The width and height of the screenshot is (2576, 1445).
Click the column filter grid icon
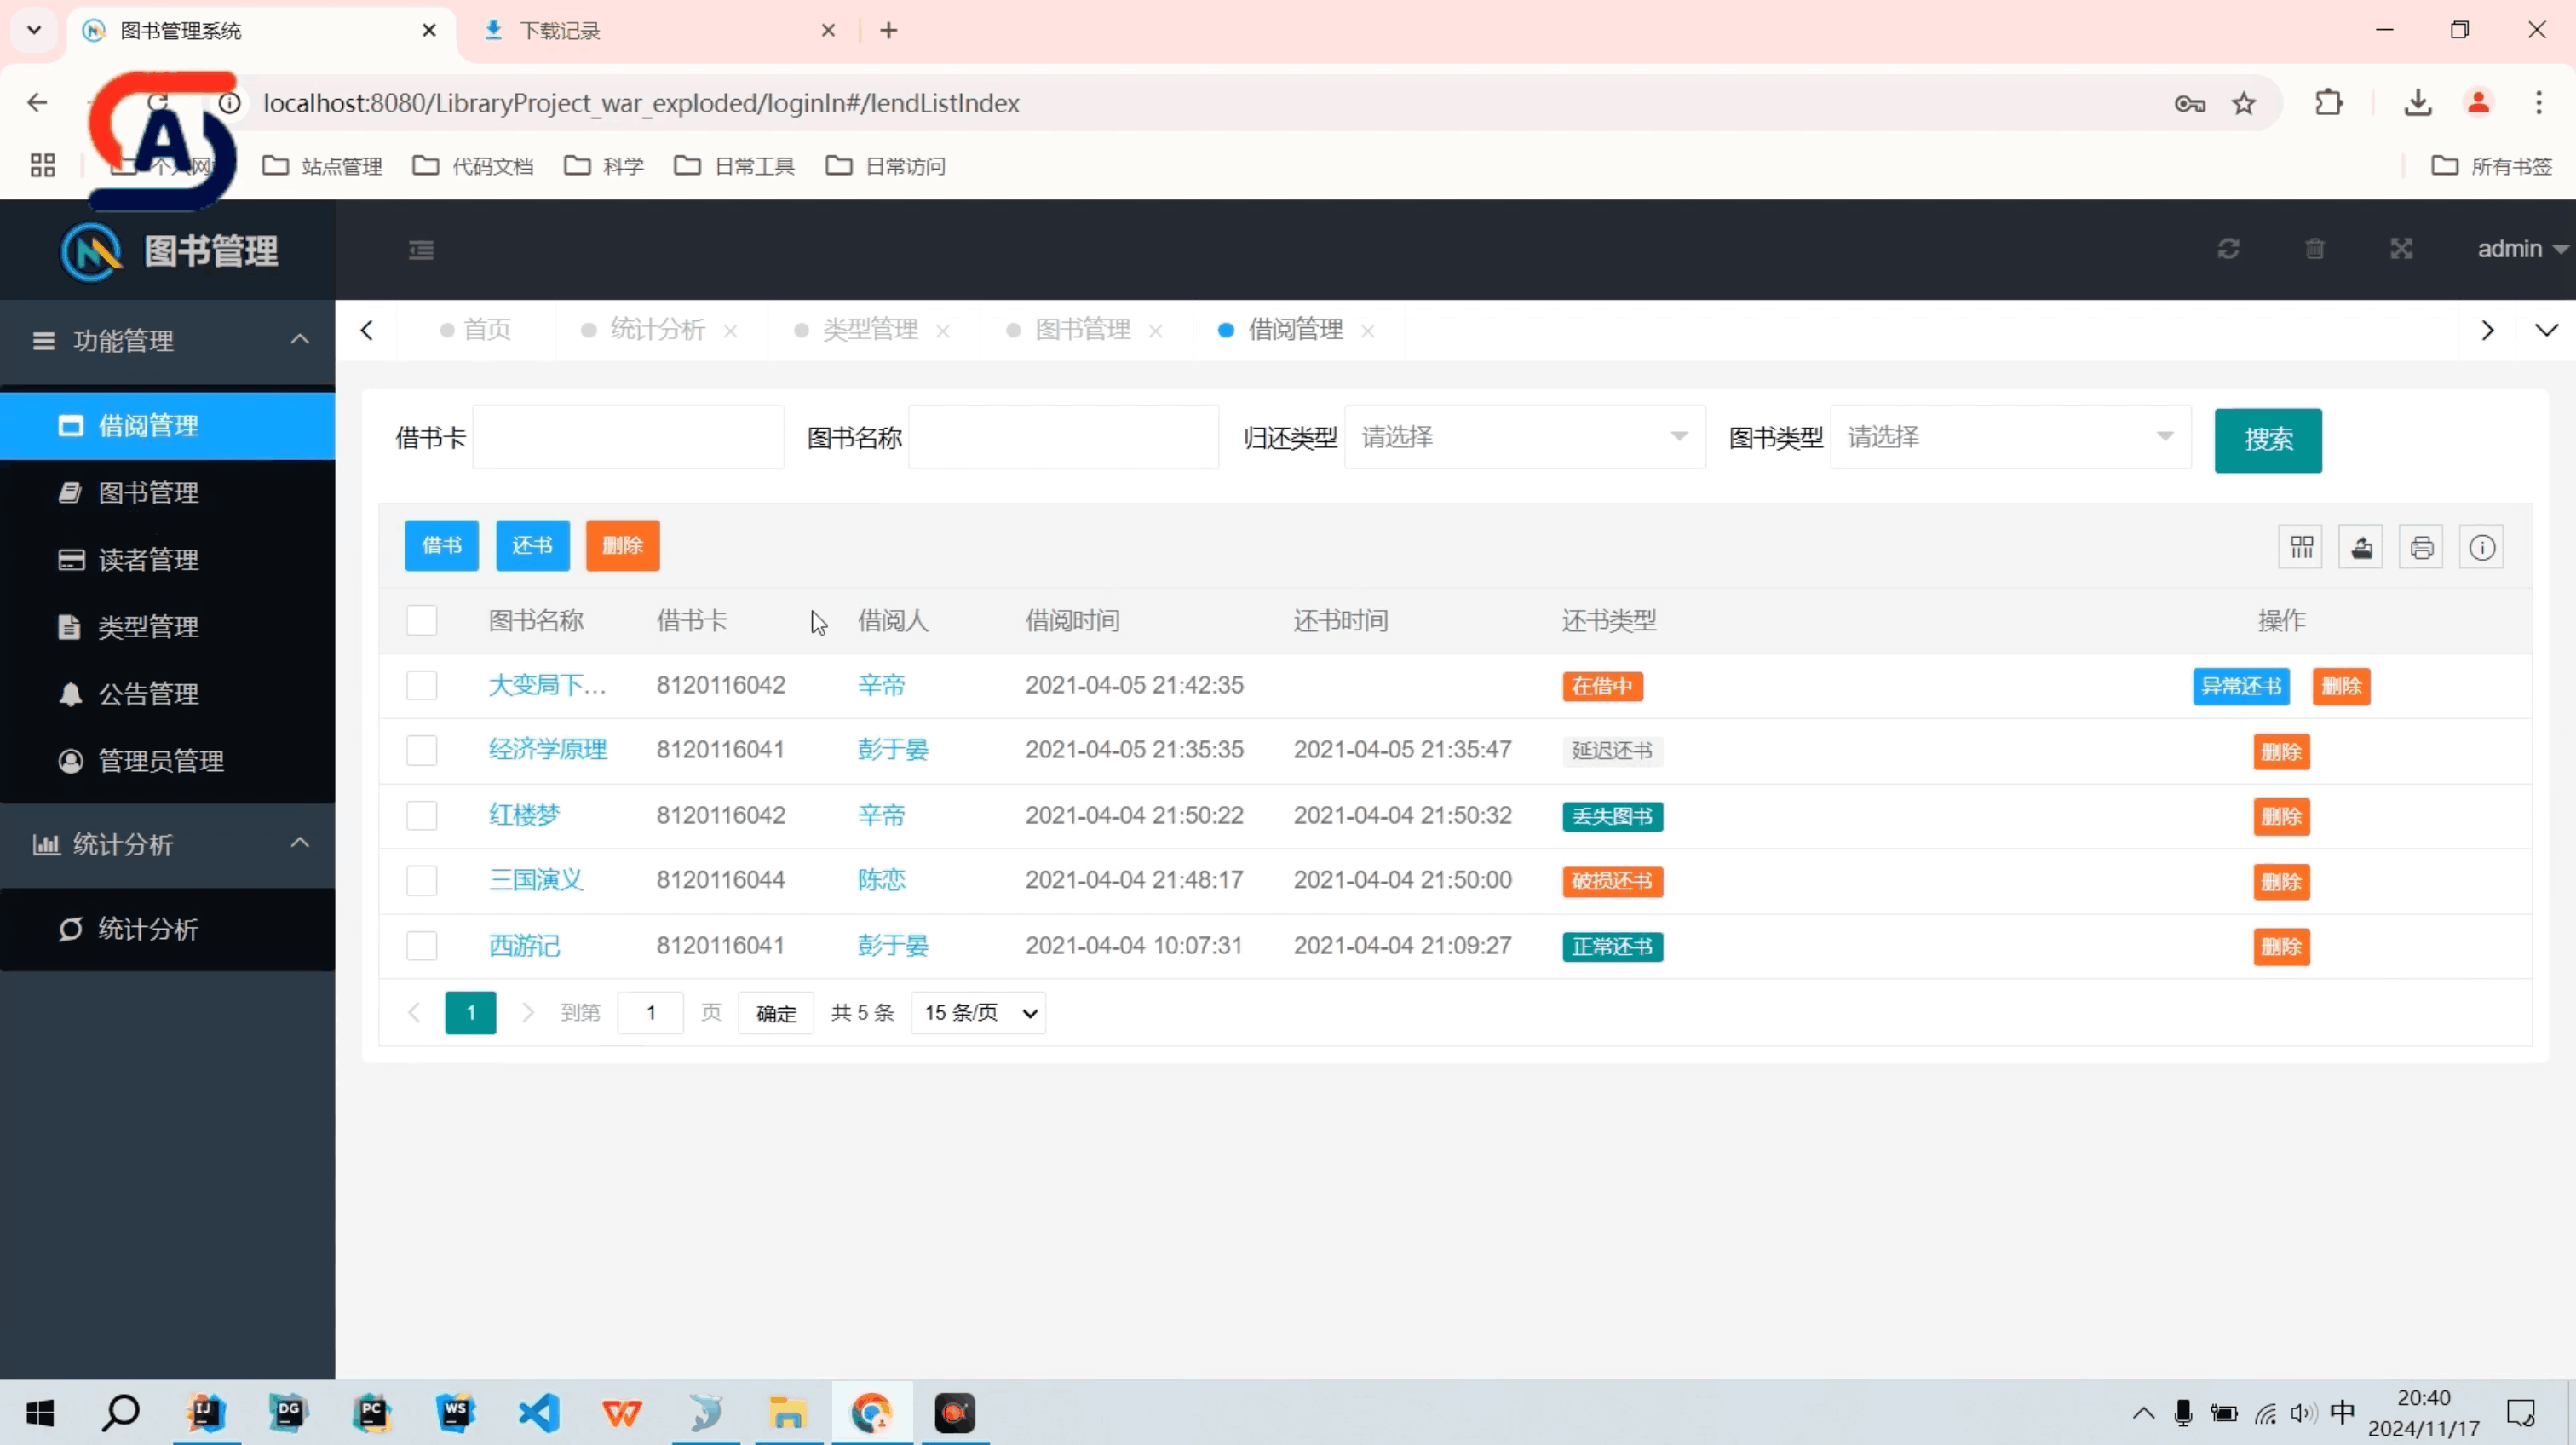tap(2301, 547)
